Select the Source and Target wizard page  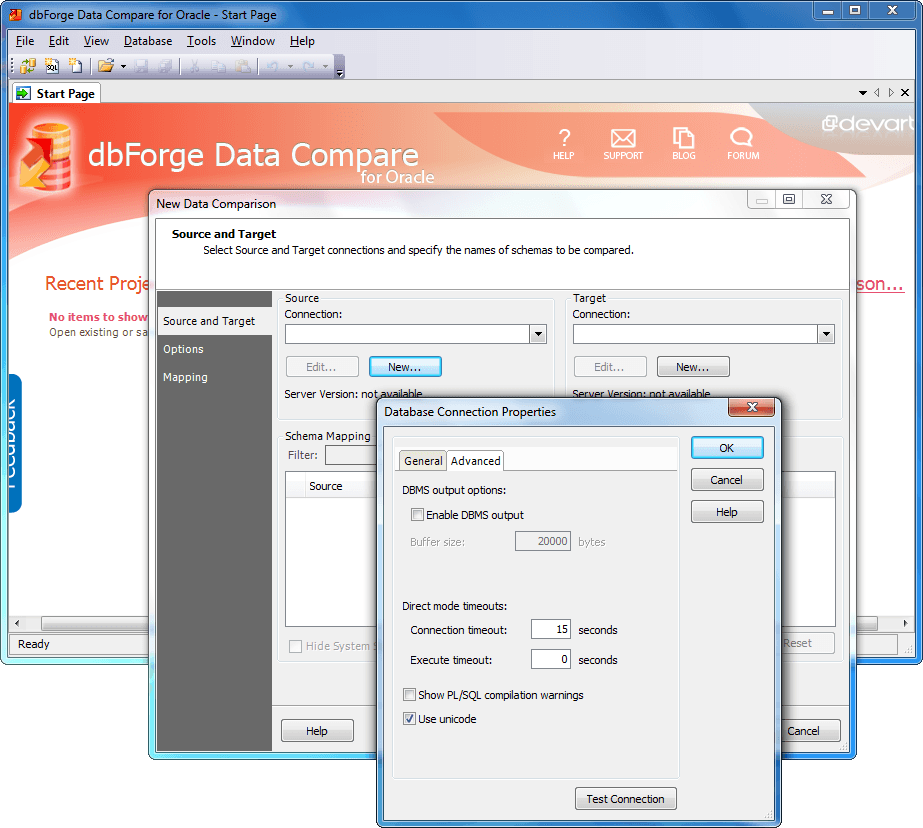(214, 321)
